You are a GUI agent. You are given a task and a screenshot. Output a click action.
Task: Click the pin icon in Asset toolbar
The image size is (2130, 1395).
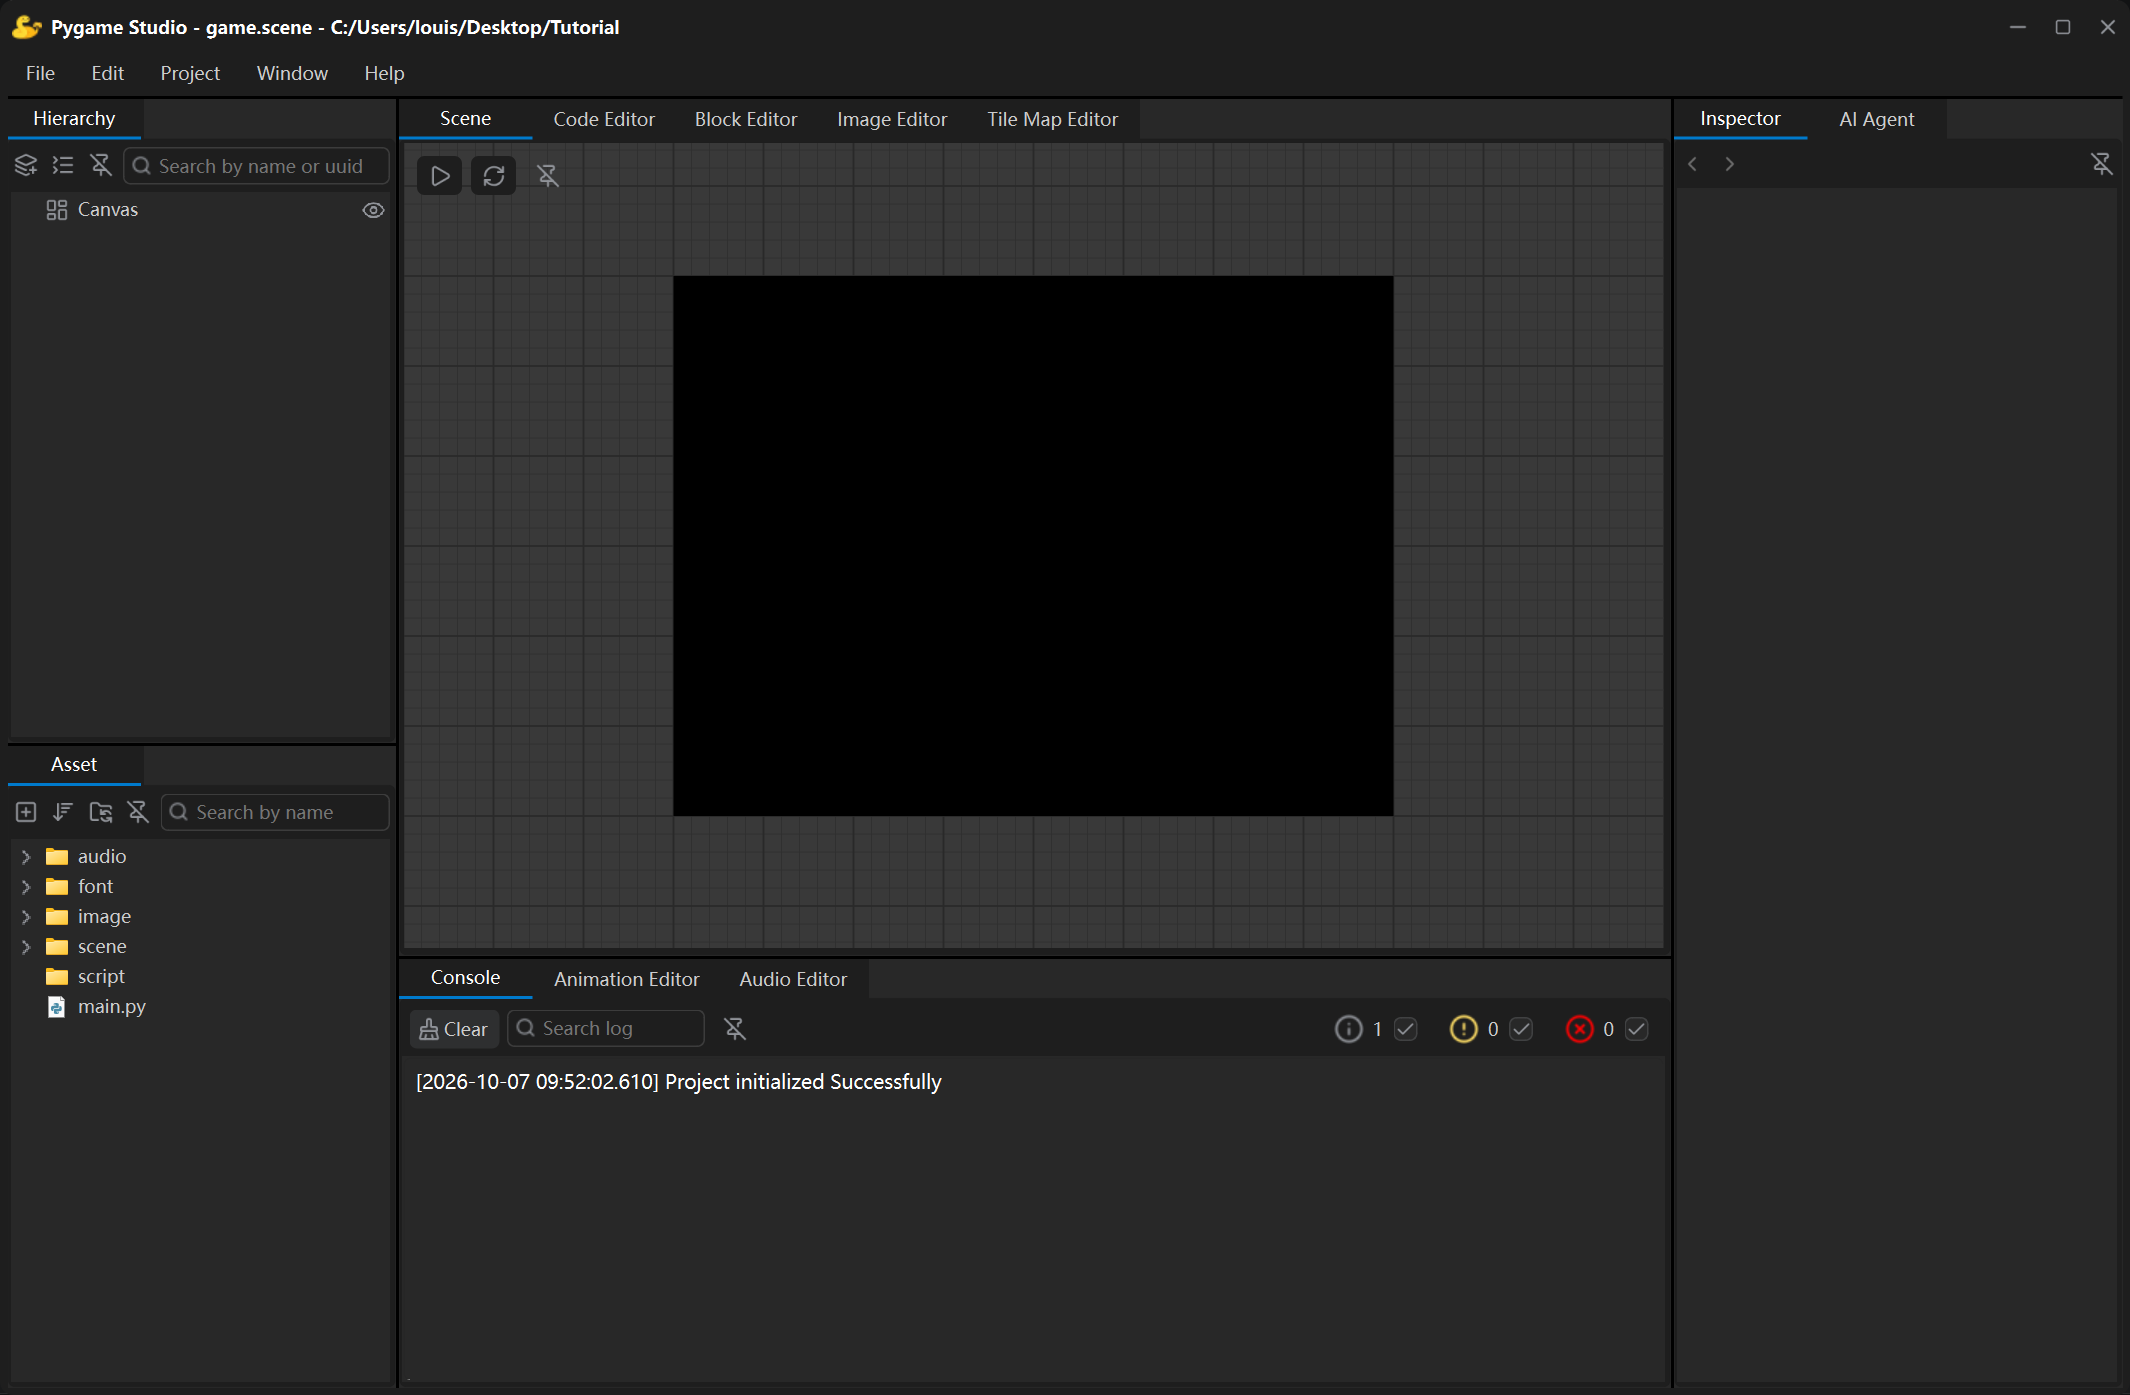[138, 812]
